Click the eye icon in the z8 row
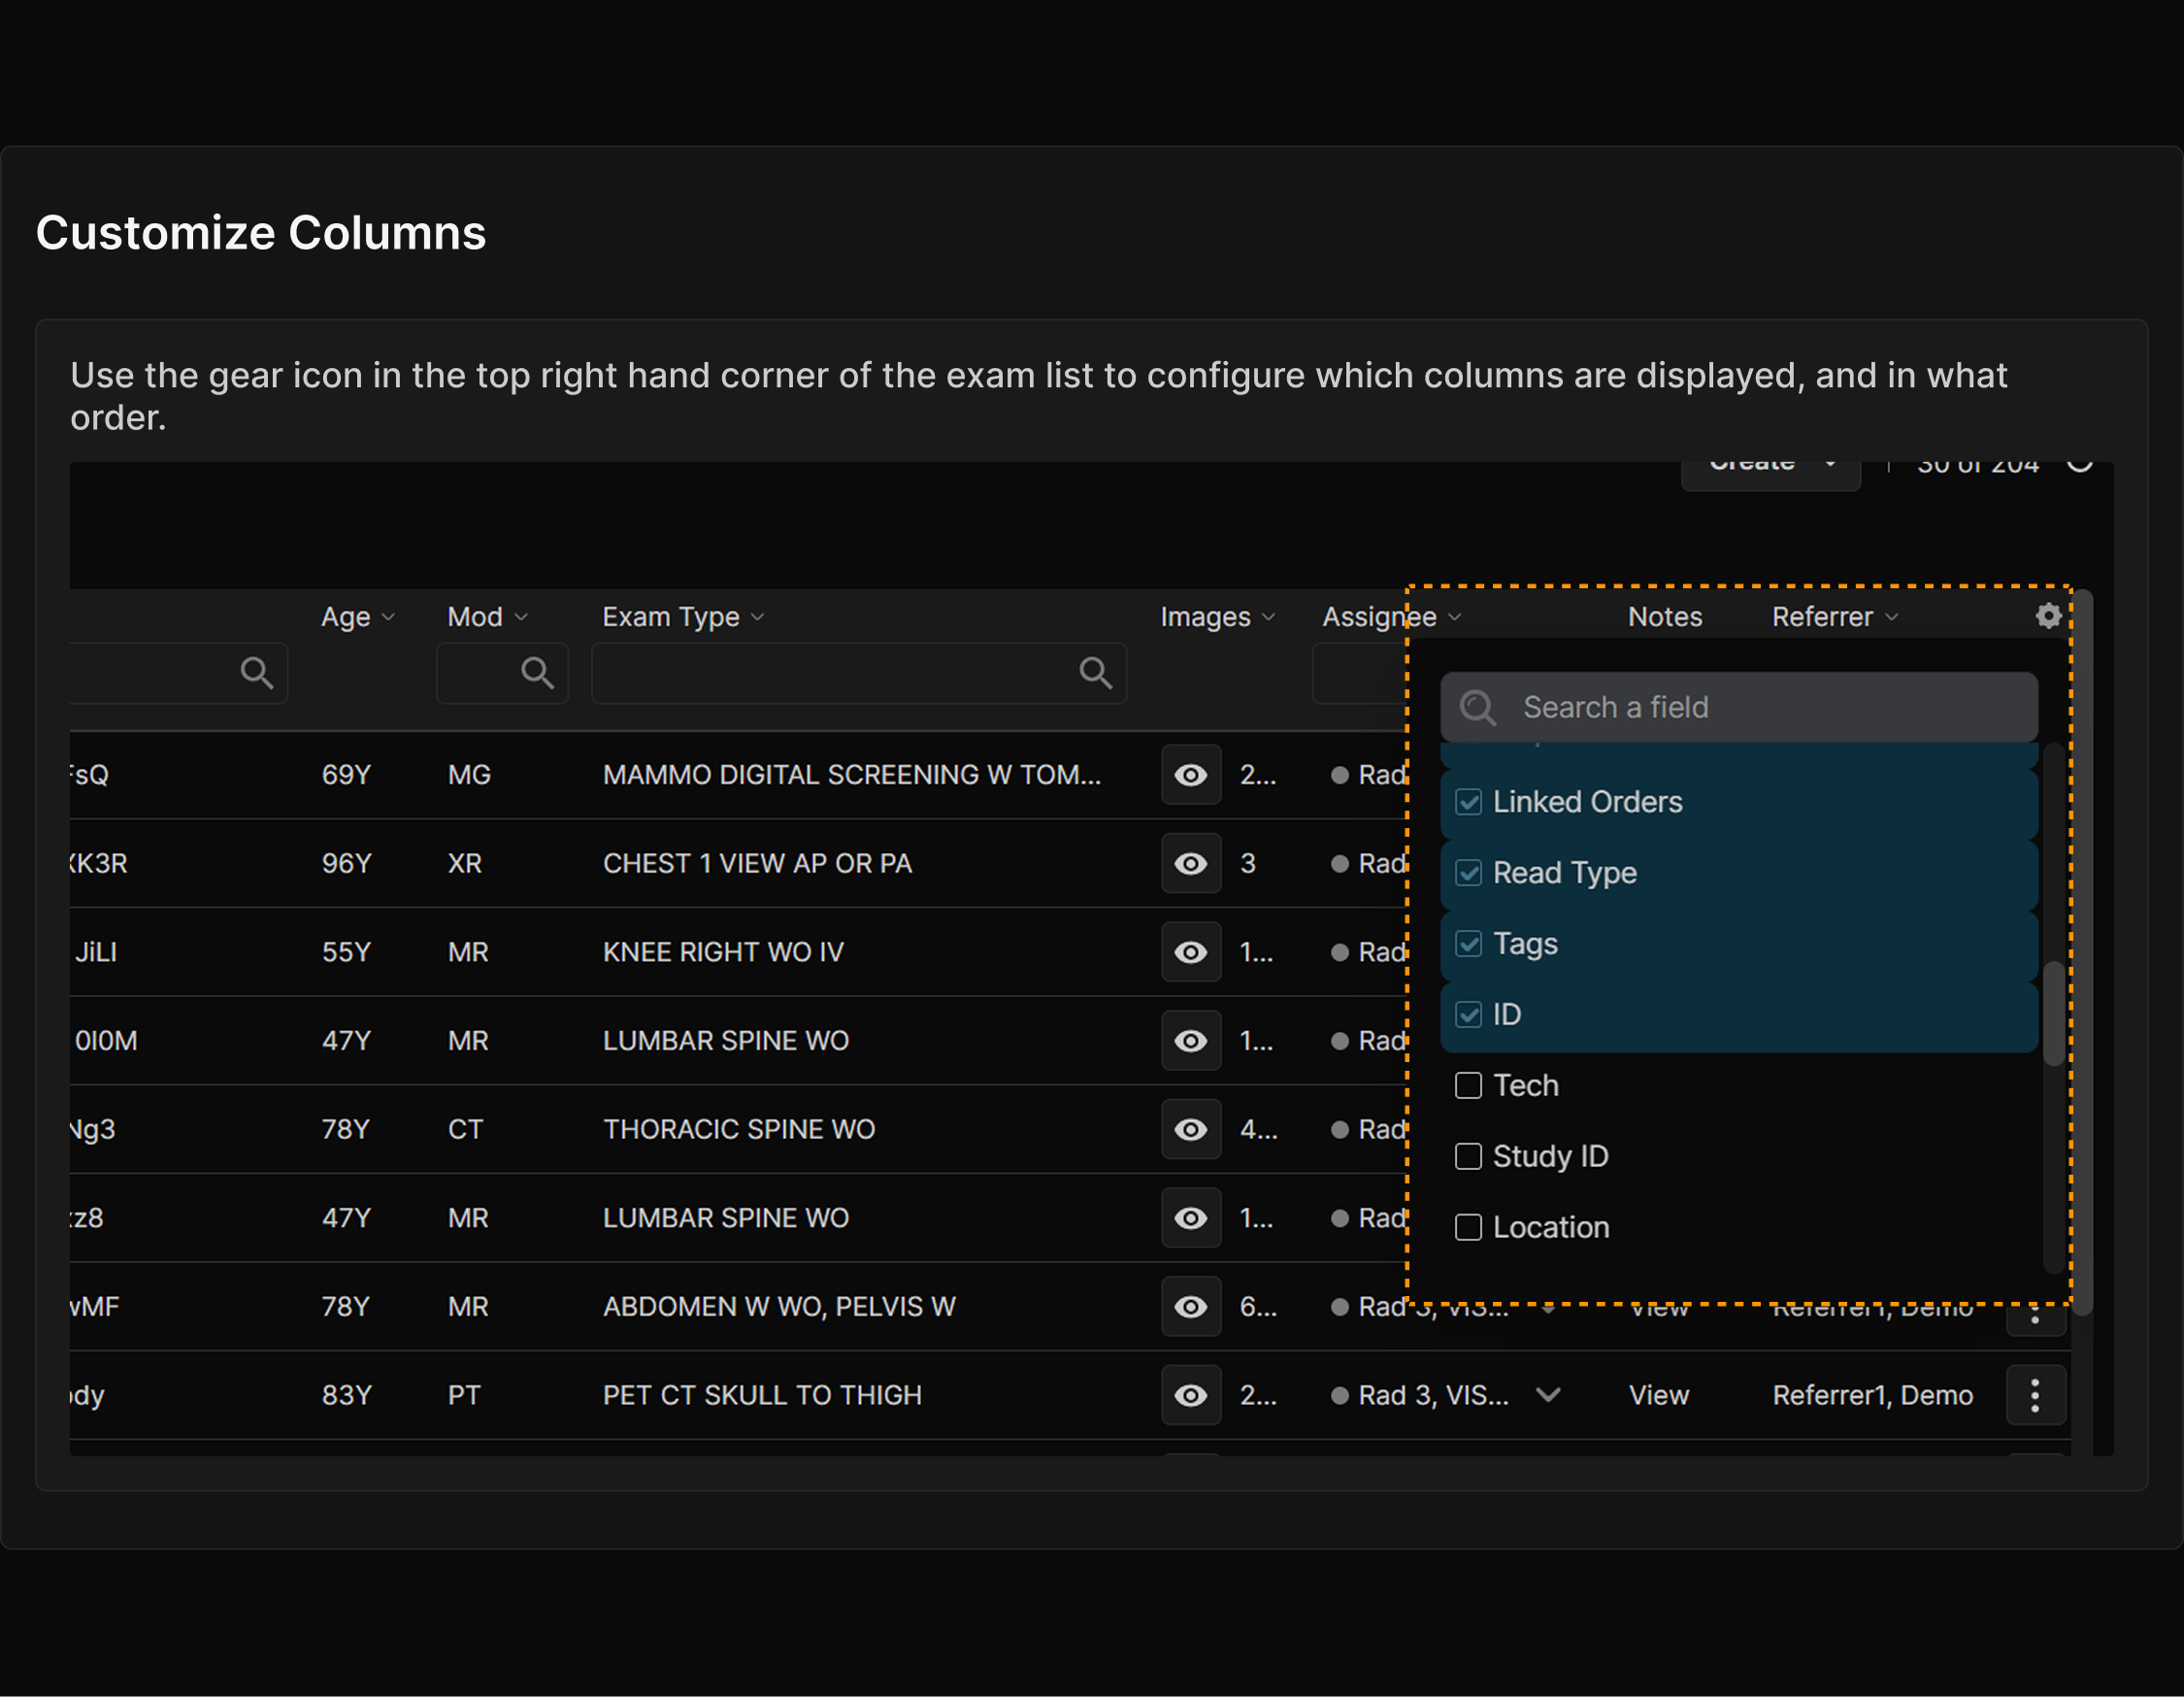Image resolution: width=2184 pixels, height=1697 pixels. (x=1191, y=1218)
